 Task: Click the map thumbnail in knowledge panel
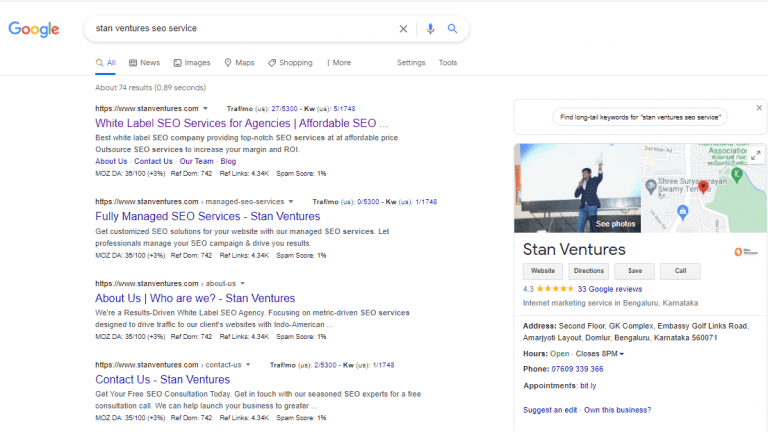pyautogui.click(x=704, y=188)
